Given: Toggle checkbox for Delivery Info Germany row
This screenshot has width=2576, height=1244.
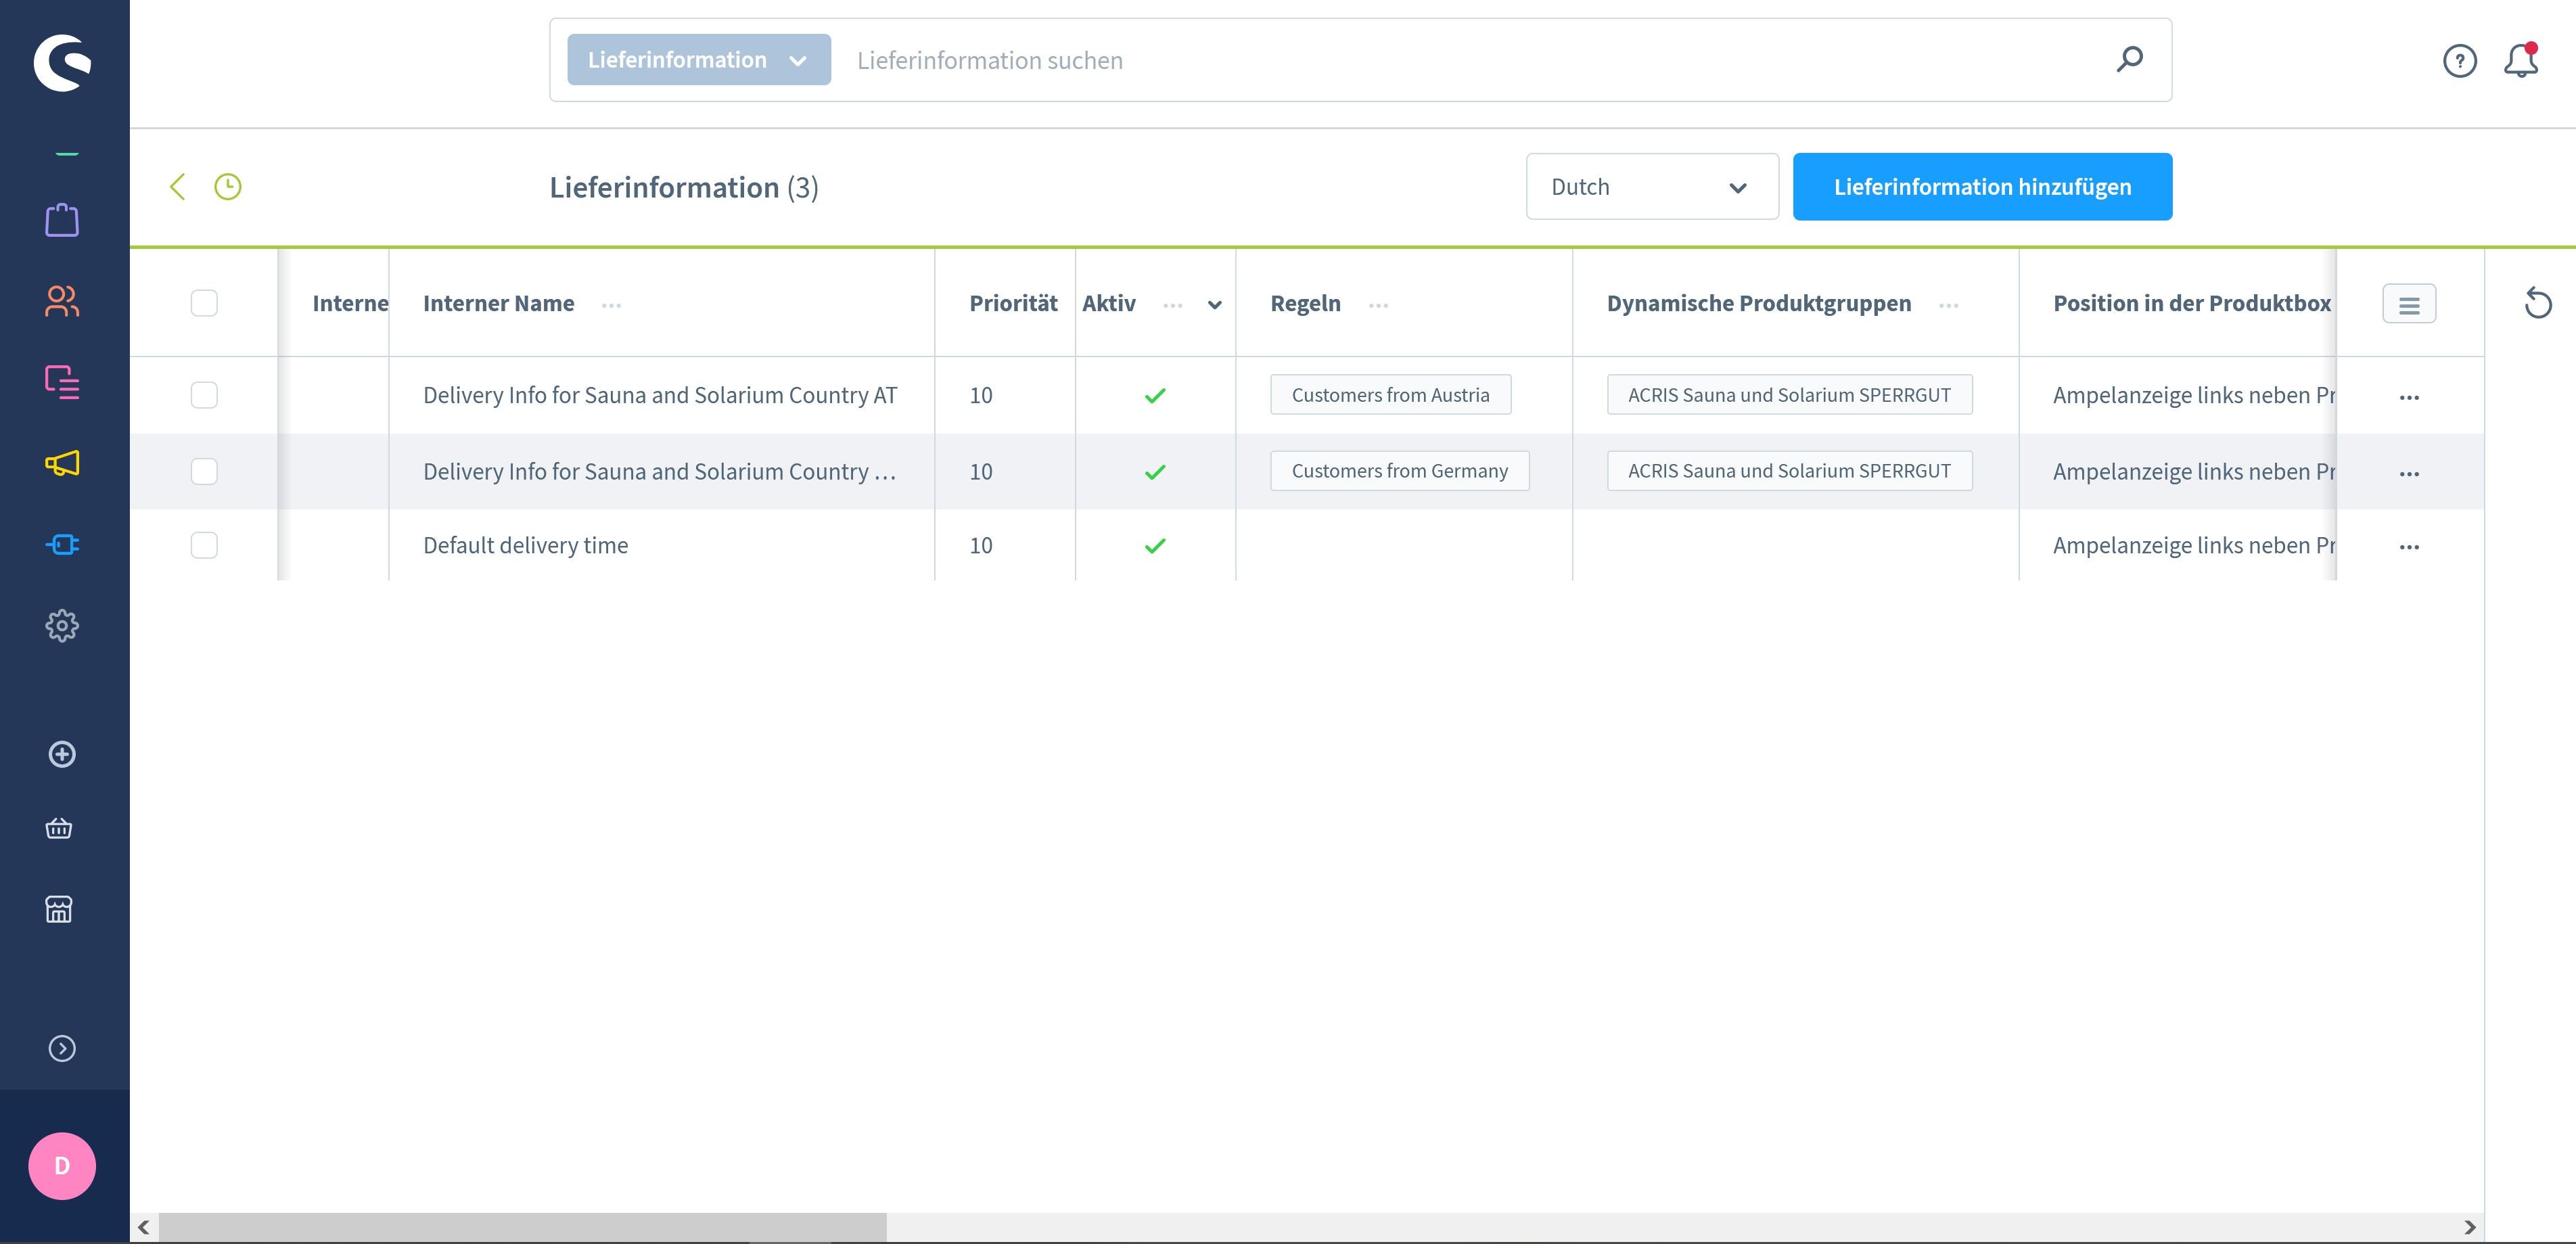Looking at the screenshot, I should pyautogui.click(x=204, y=470).
